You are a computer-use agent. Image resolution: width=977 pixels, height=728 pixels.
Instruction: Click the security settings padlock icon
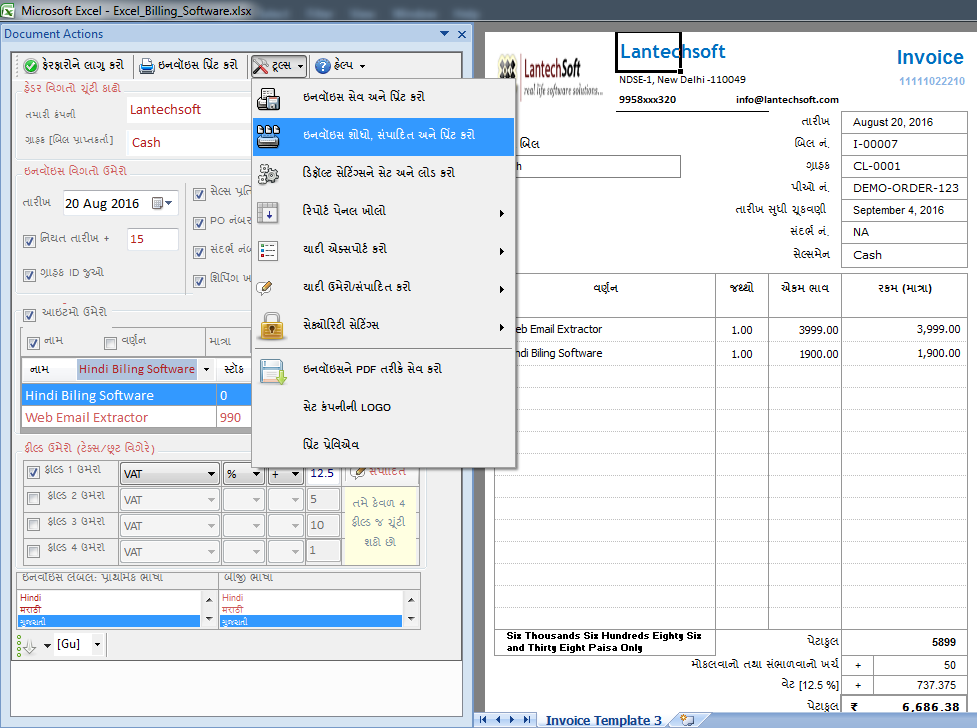(272, 325)
